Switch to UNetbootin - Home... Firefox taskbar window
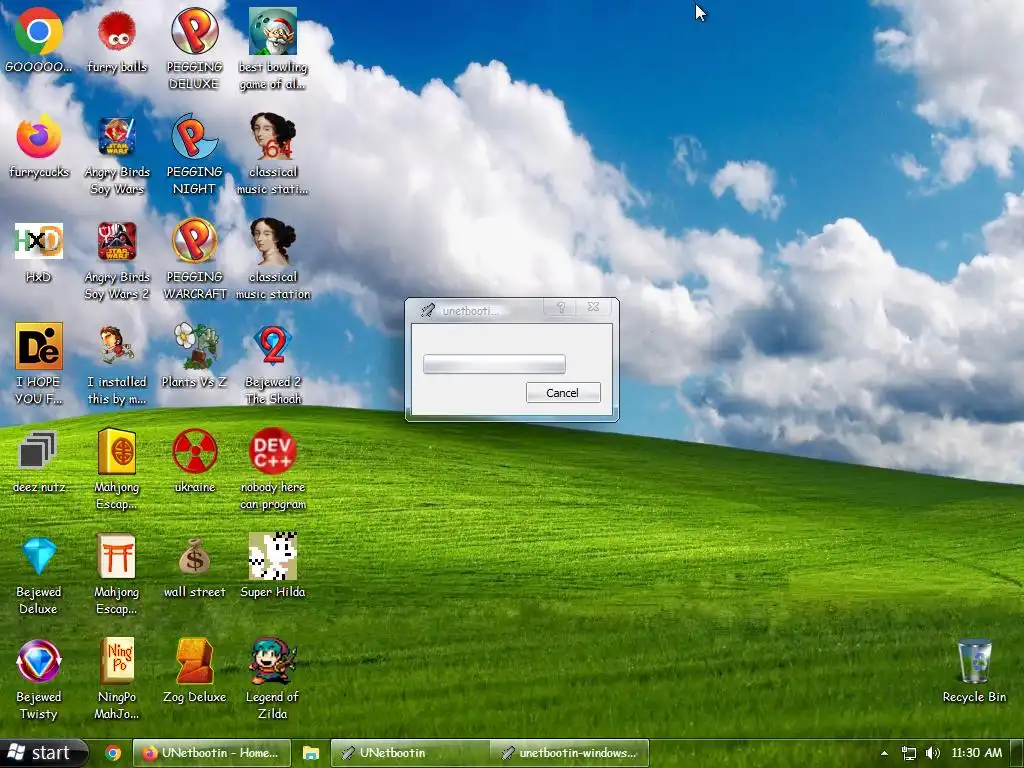The width and height of the screenshot is (1024, 768). [x=212, y=753]
